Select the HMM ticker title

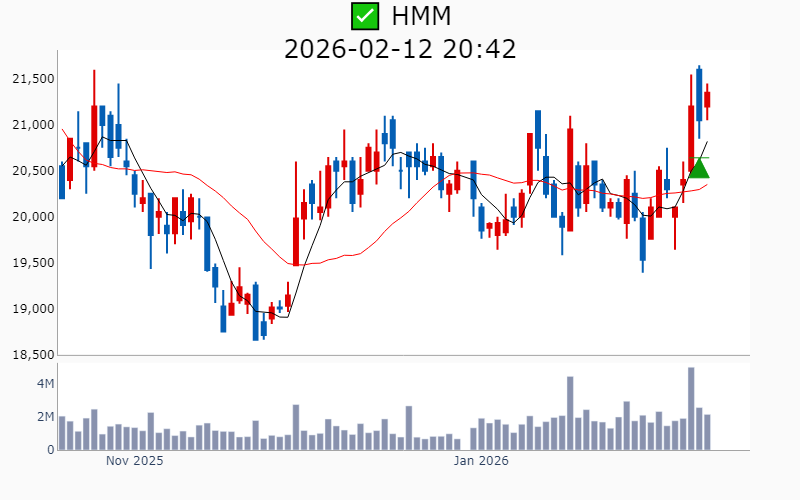pyautogui.click(x=421, y=16)
